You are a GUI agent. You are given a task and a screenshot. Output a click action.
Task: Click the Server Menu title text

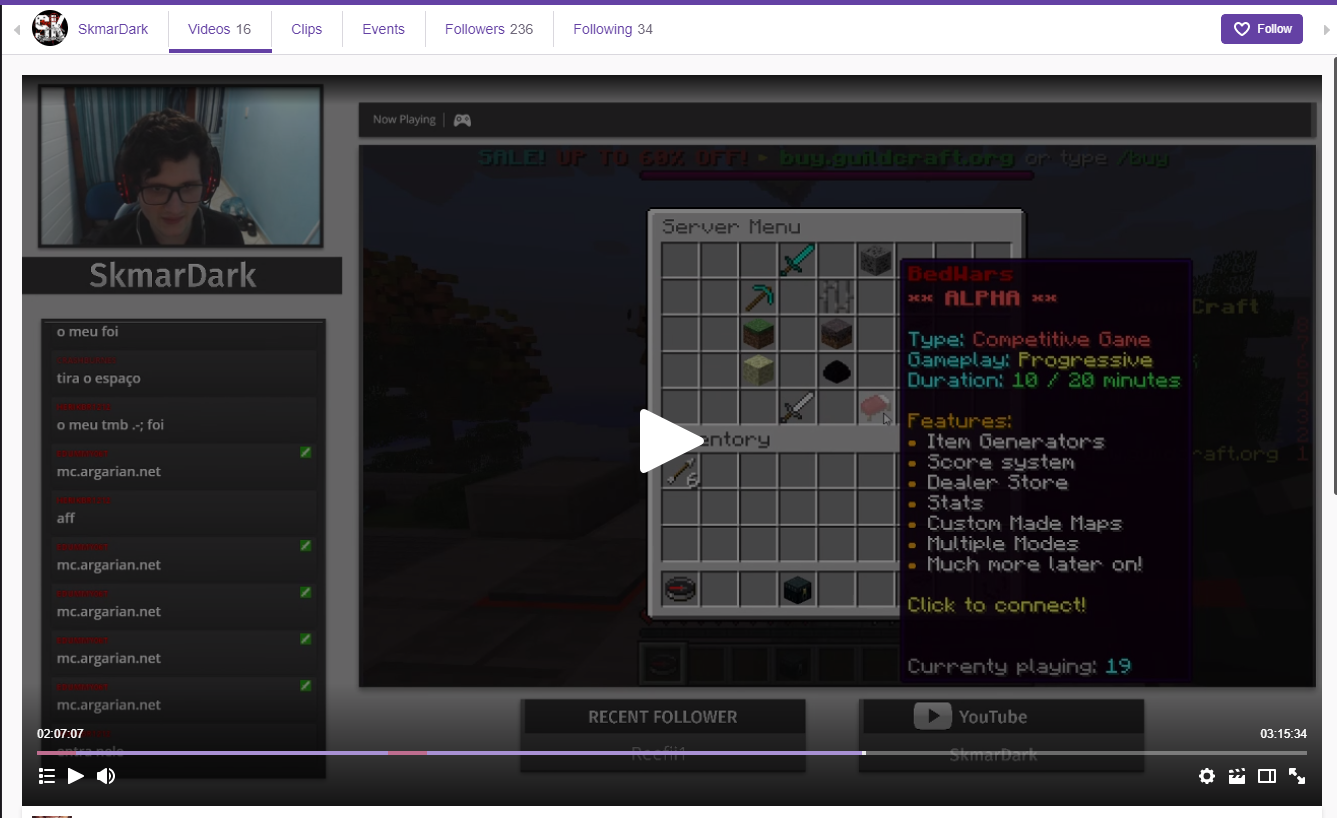(x=731, y=227)
